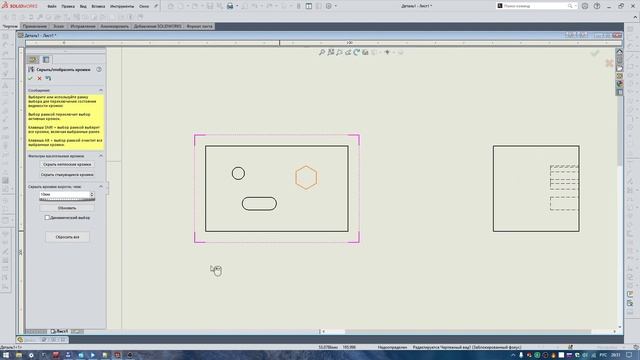The image size is (640, 360).
Task: Open the Appearances color ball icon in task pane
Action: pos(620,84)
